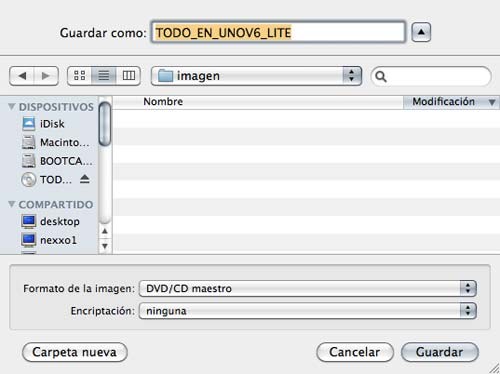Click the sidebar scroll down arrow
Viewport: 500px width, 374px height.
coord(105,246)
